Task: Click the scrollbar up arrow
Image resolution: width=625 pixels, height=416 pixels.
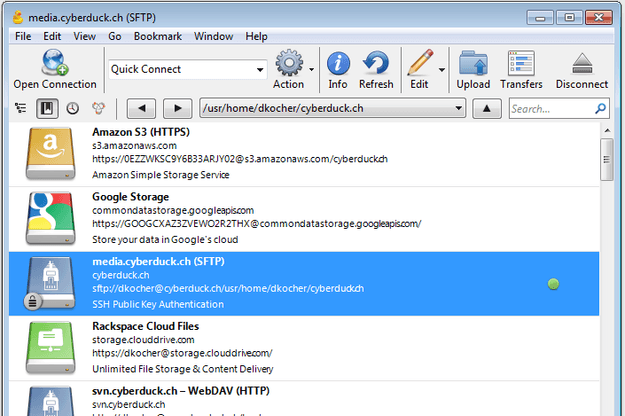Action: (x=607, y=130)
